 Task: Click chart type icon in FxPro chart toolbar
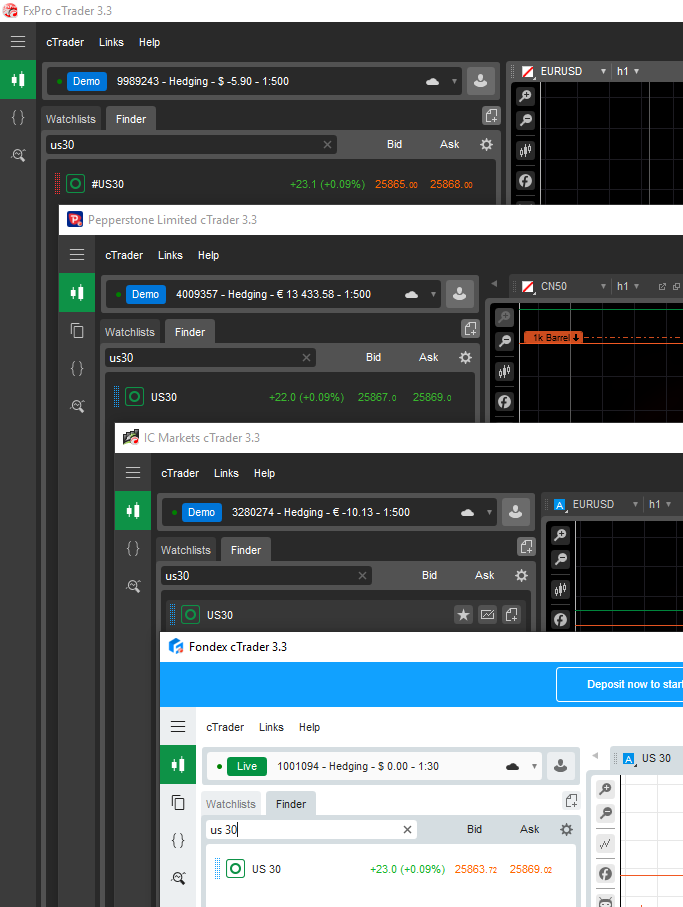[x=525, y=151]
